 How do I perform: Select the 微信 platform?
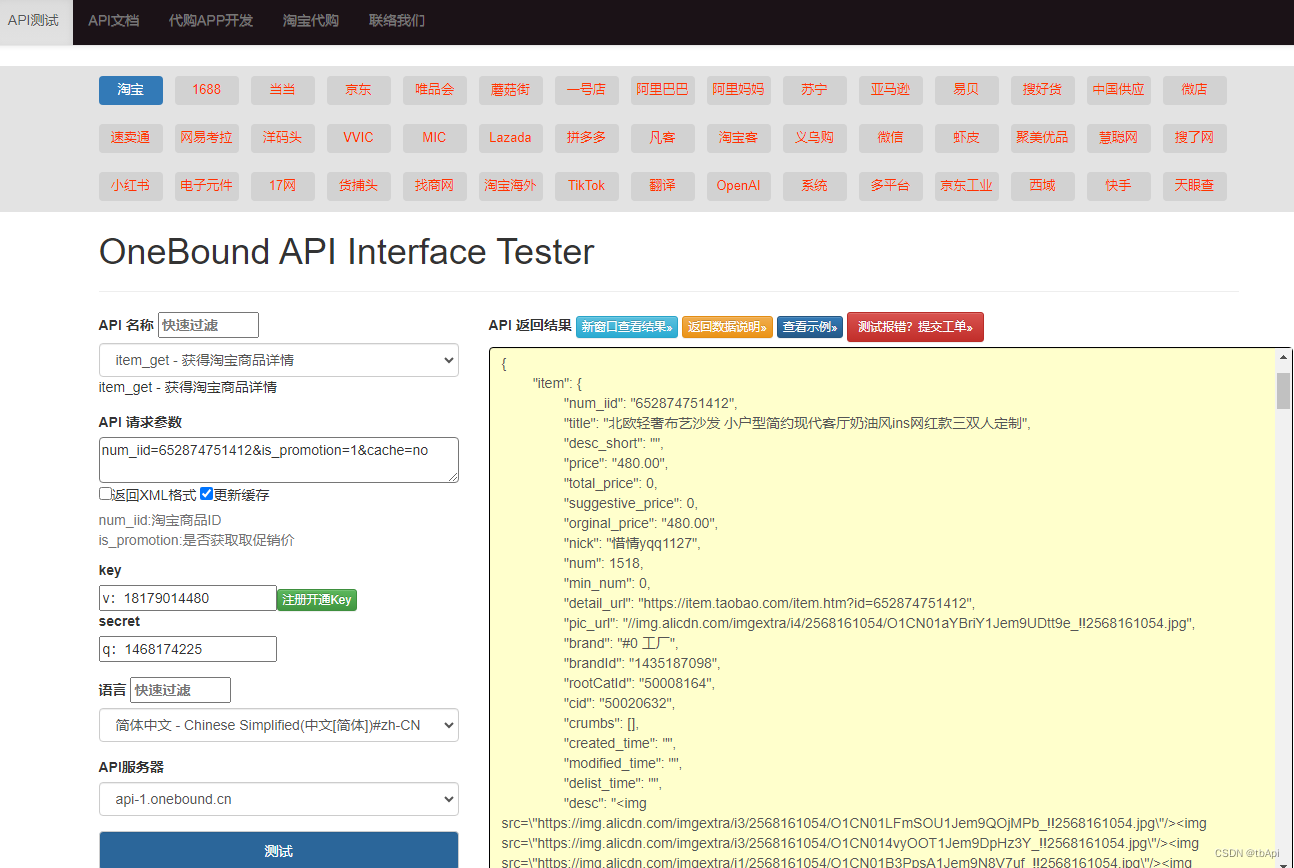tap(891, 138)
